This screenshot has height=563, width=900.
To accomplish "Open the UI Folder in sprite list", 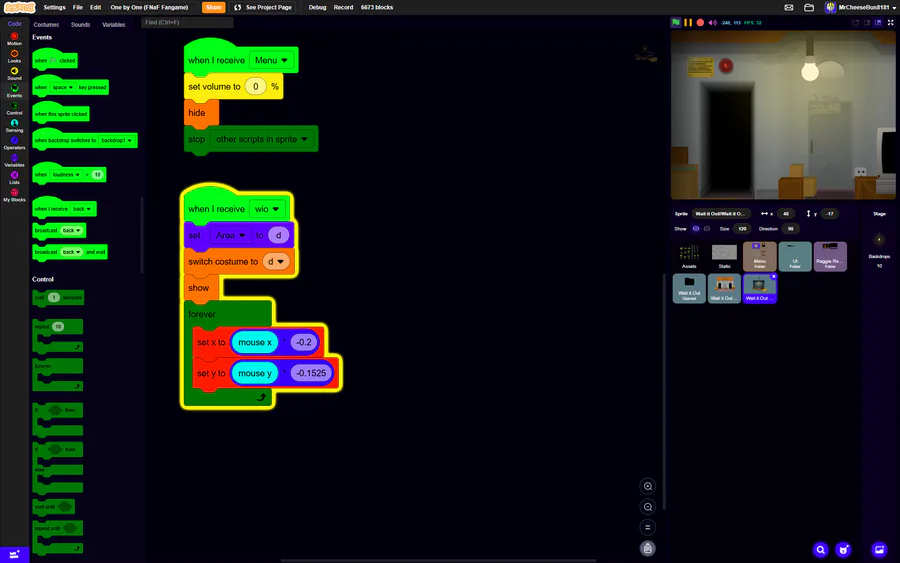I will pos(795,256).
